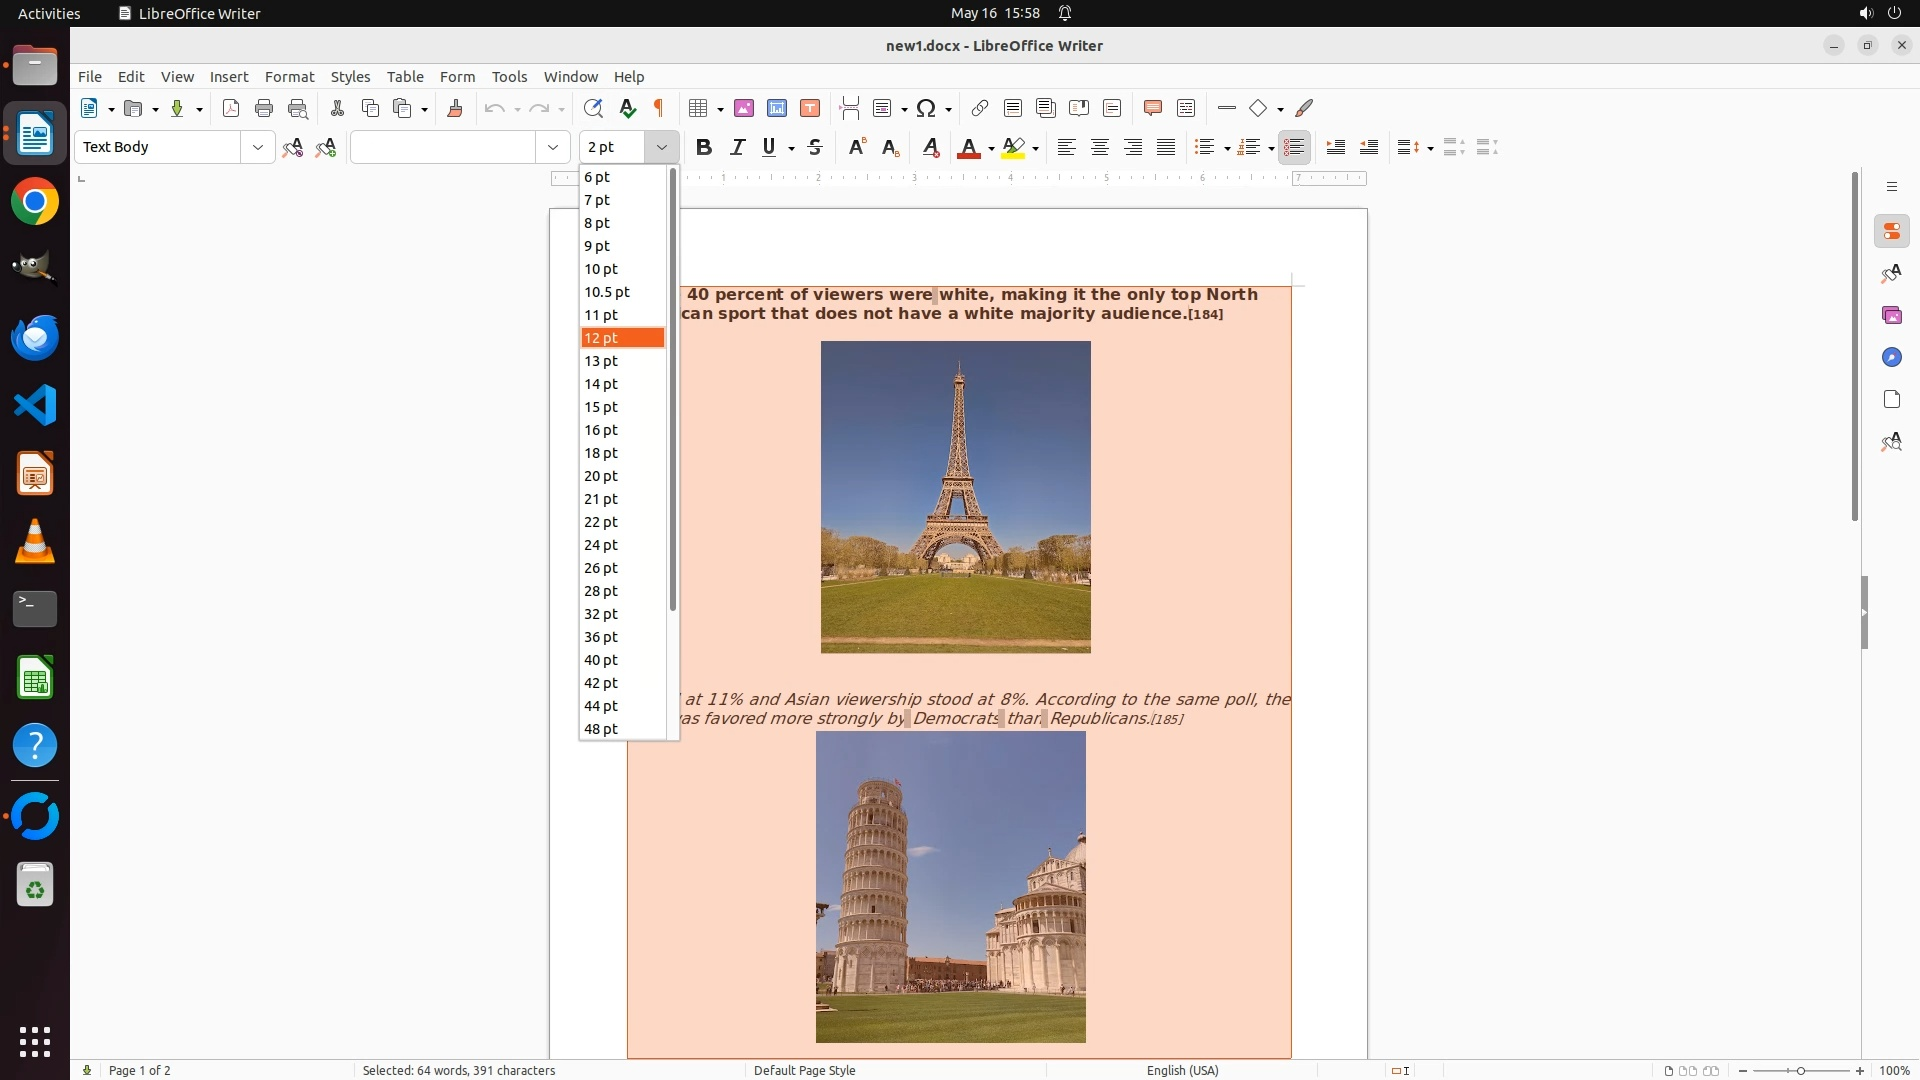Choose 36 pt in size list
Image resolution: width=1920 pixels, height=1080 pixels.
tap(602, 637)
